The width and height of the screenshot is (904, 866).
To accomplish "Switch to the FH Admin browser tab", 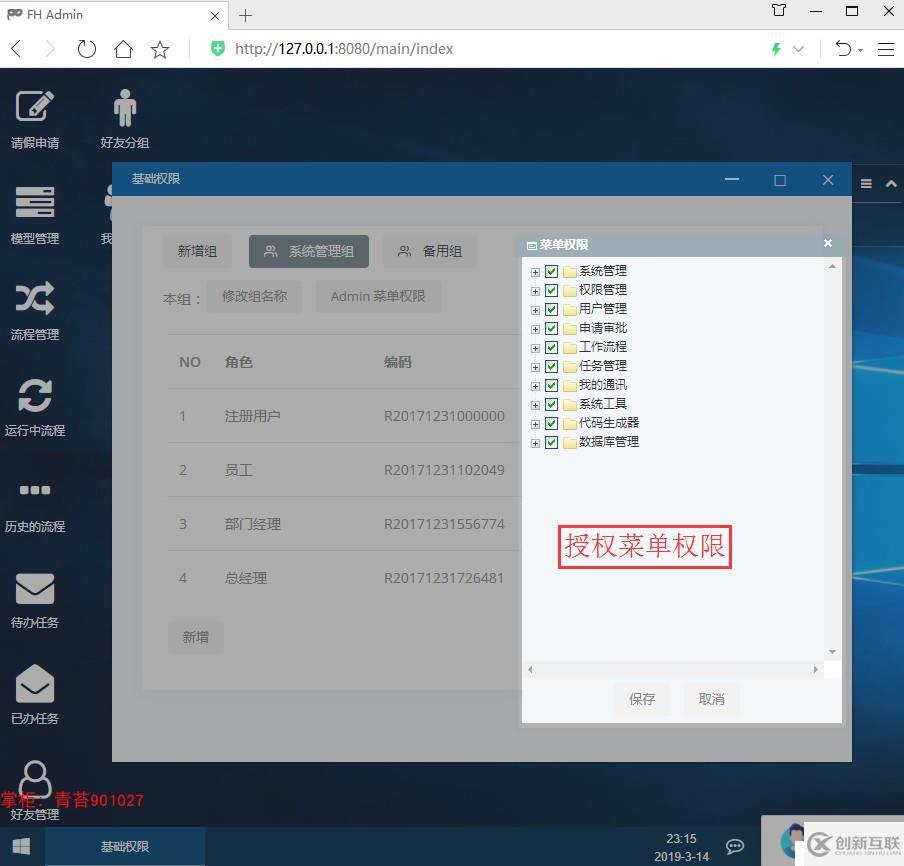I will click(112, 15).
